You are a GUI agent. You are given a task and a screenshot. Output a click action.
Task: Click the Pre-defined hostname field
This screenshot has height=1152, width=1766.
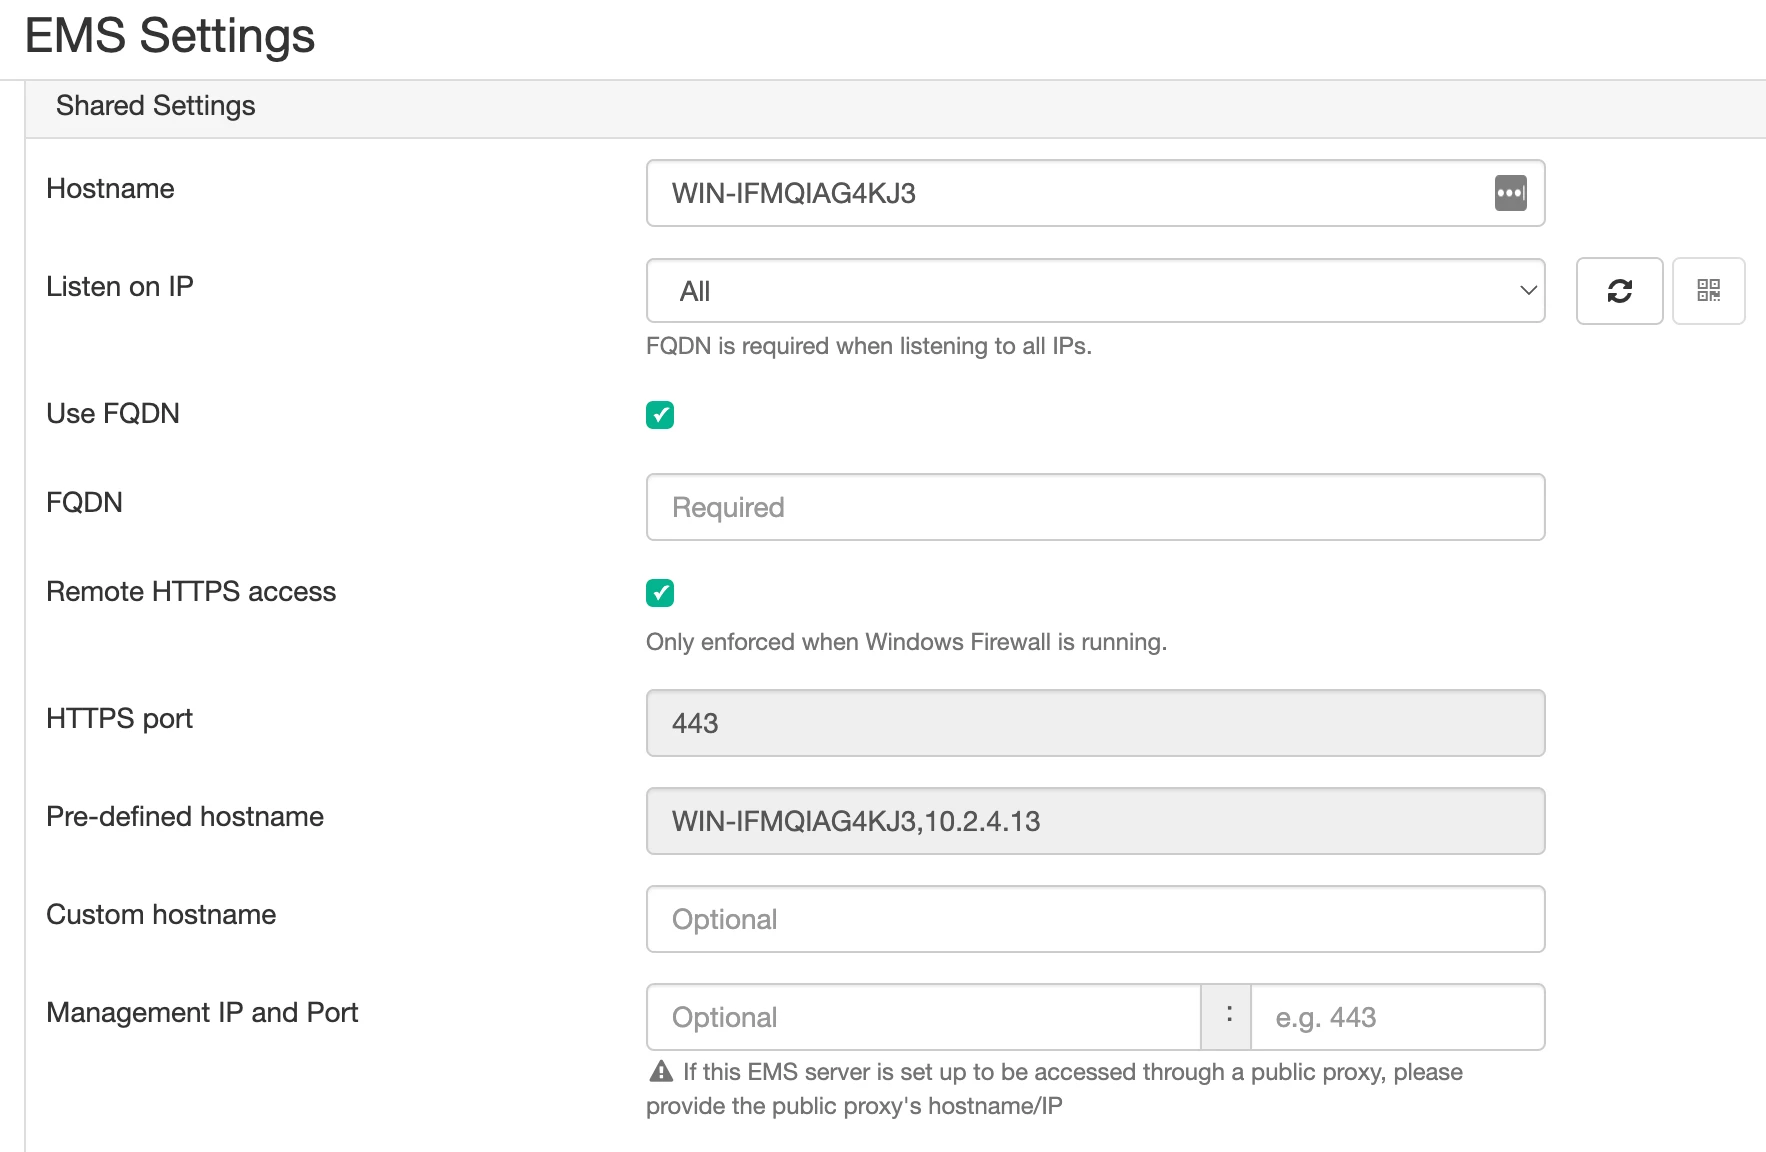point(1095,821)
